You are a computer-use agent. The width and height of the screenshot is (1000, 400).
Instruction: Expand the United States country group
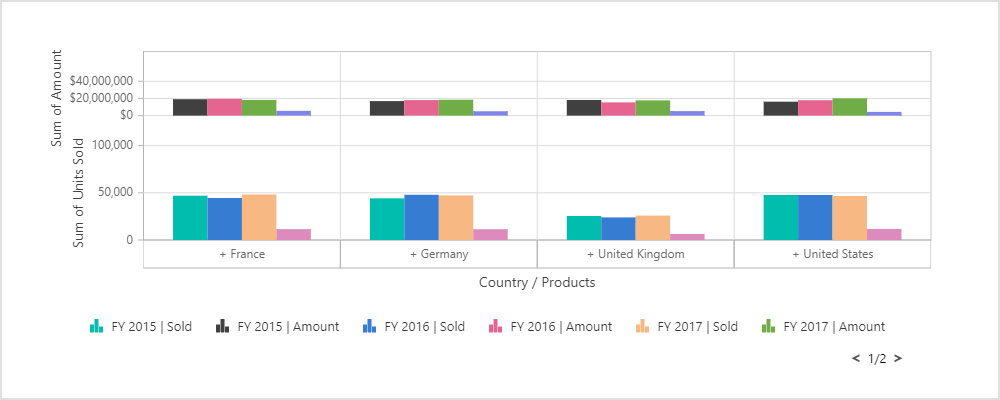832,255
